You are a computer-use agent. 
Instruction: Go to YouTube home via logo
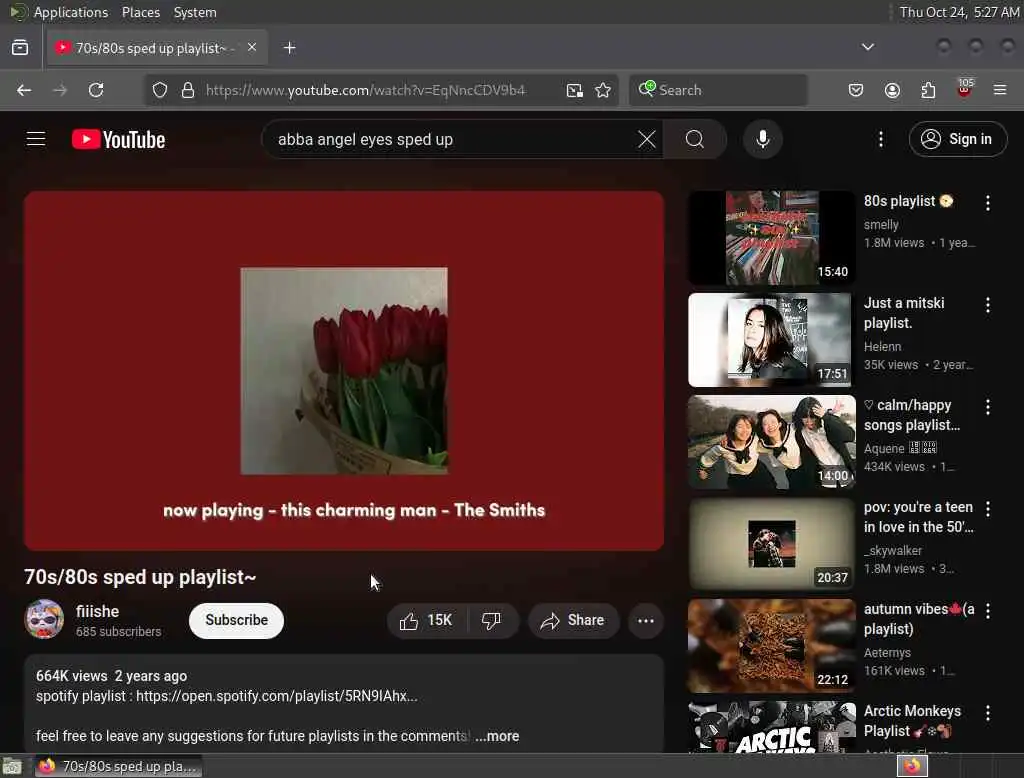(118, 139)
